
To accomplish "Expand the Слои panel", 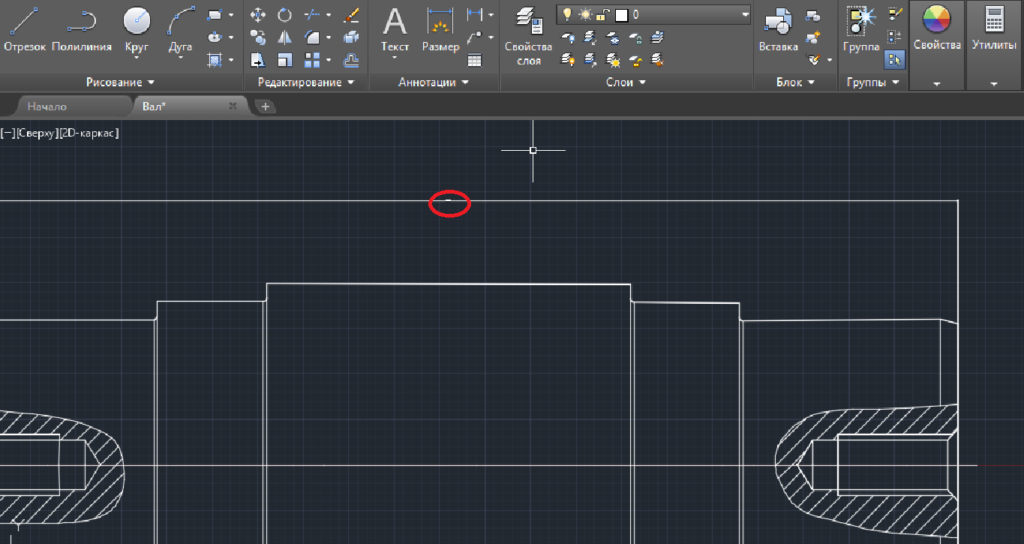I will (x=625, y=82).
